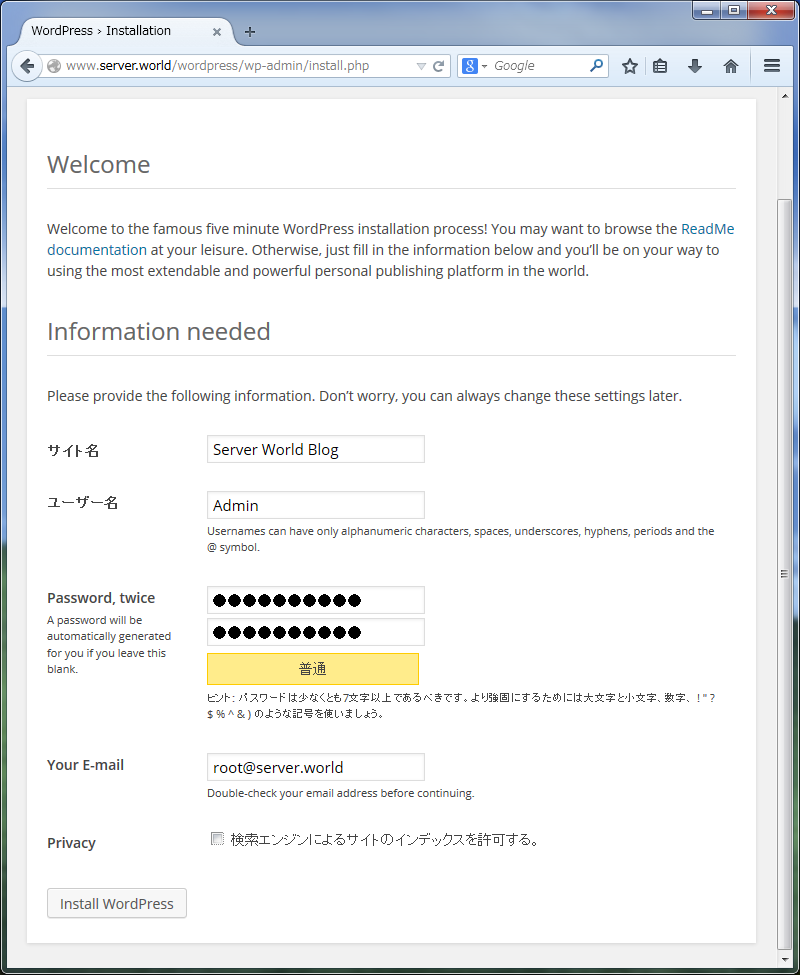The width and height of the screenshot is (800, 975).
Task: Go to the home page icon
Action: coord(730,66)
